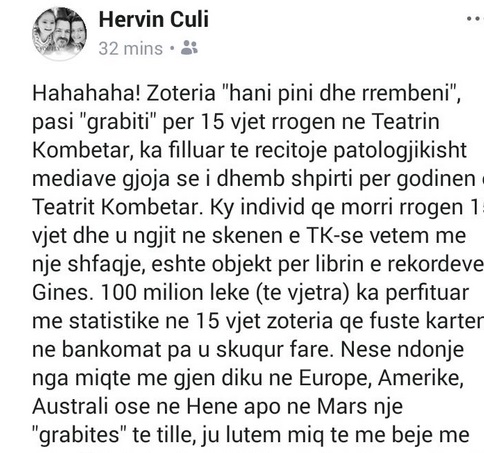Click the word "Hene" in the post

[212, 407]
